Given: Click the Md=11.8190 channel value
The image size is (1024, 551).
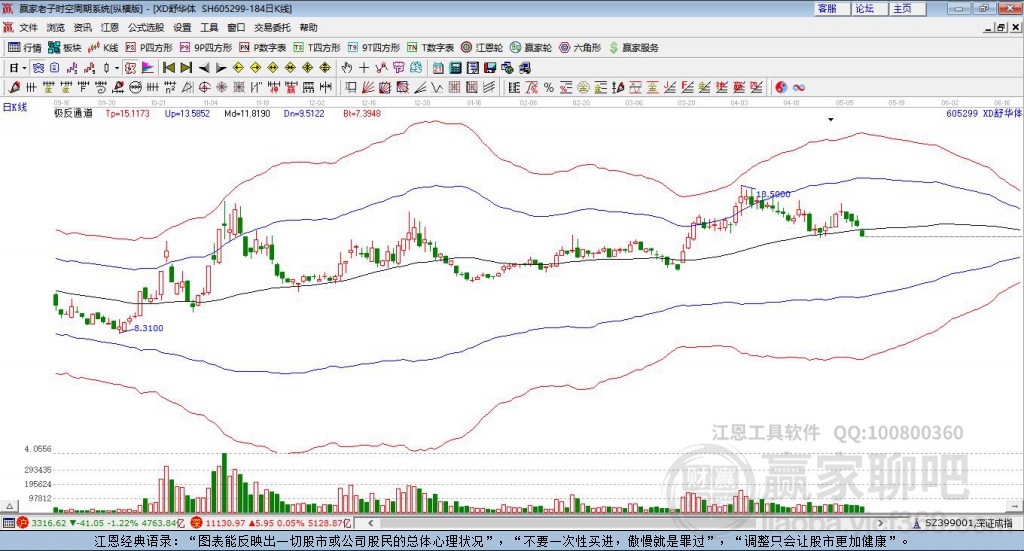Looking at the screenshot, I should pyautogui.click(x=247, y=113).
